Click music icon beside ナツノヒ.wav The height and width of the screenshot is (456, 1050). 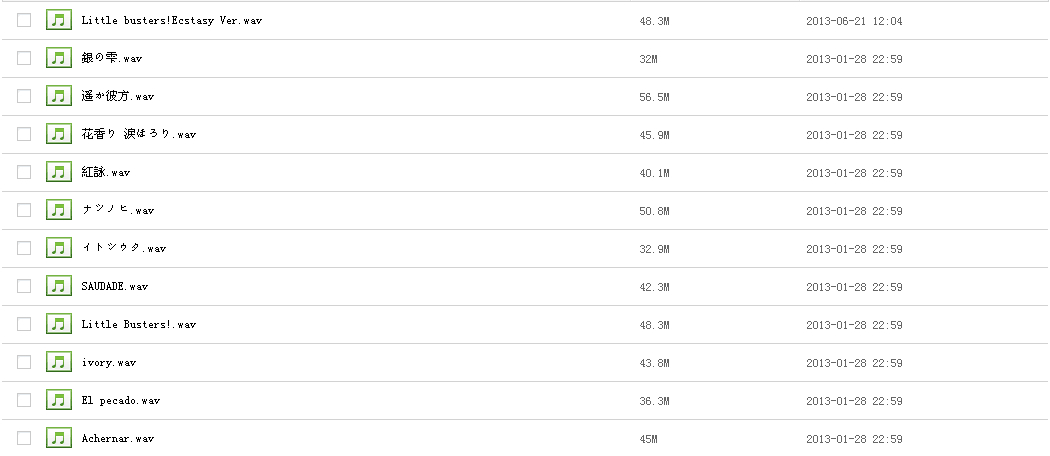(x=60, y=210)
